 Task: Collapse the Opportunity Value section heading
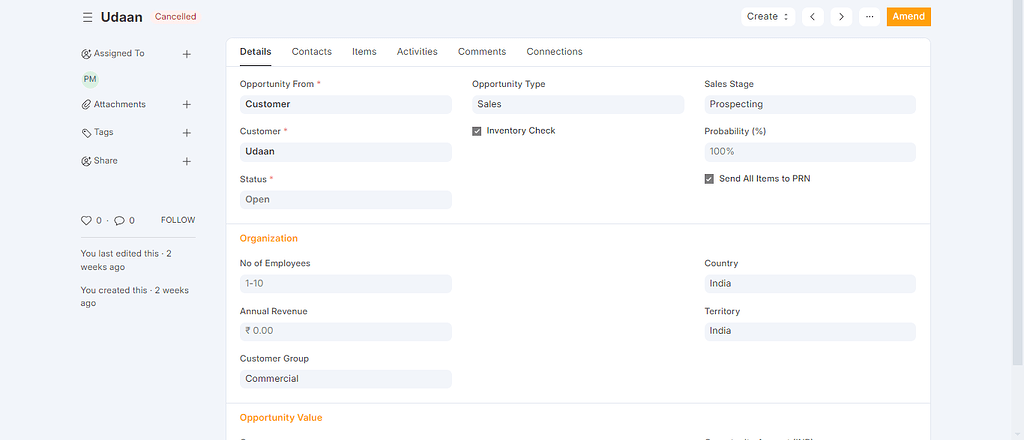pos(281,418)
